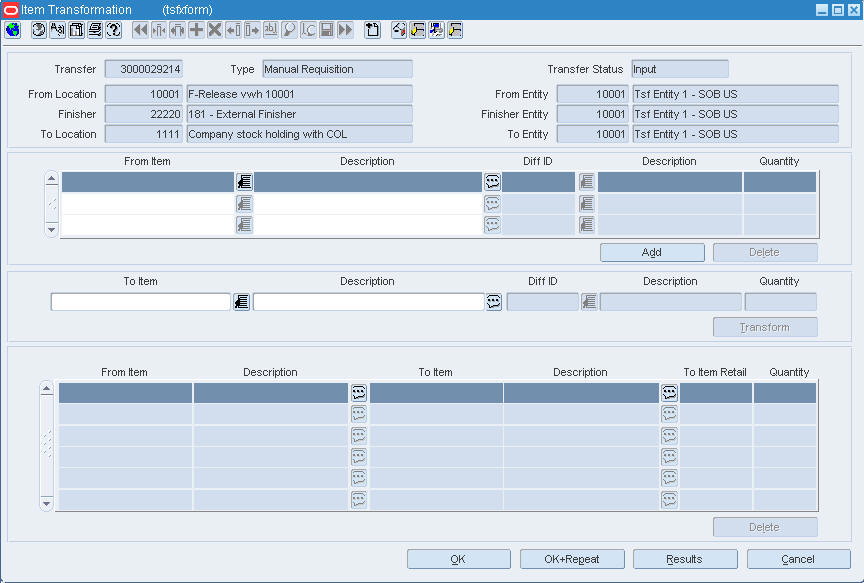This screenshot has width=864, height=583.
Task: Click the Transfer number field 3000029214
Action: [143, 69]
